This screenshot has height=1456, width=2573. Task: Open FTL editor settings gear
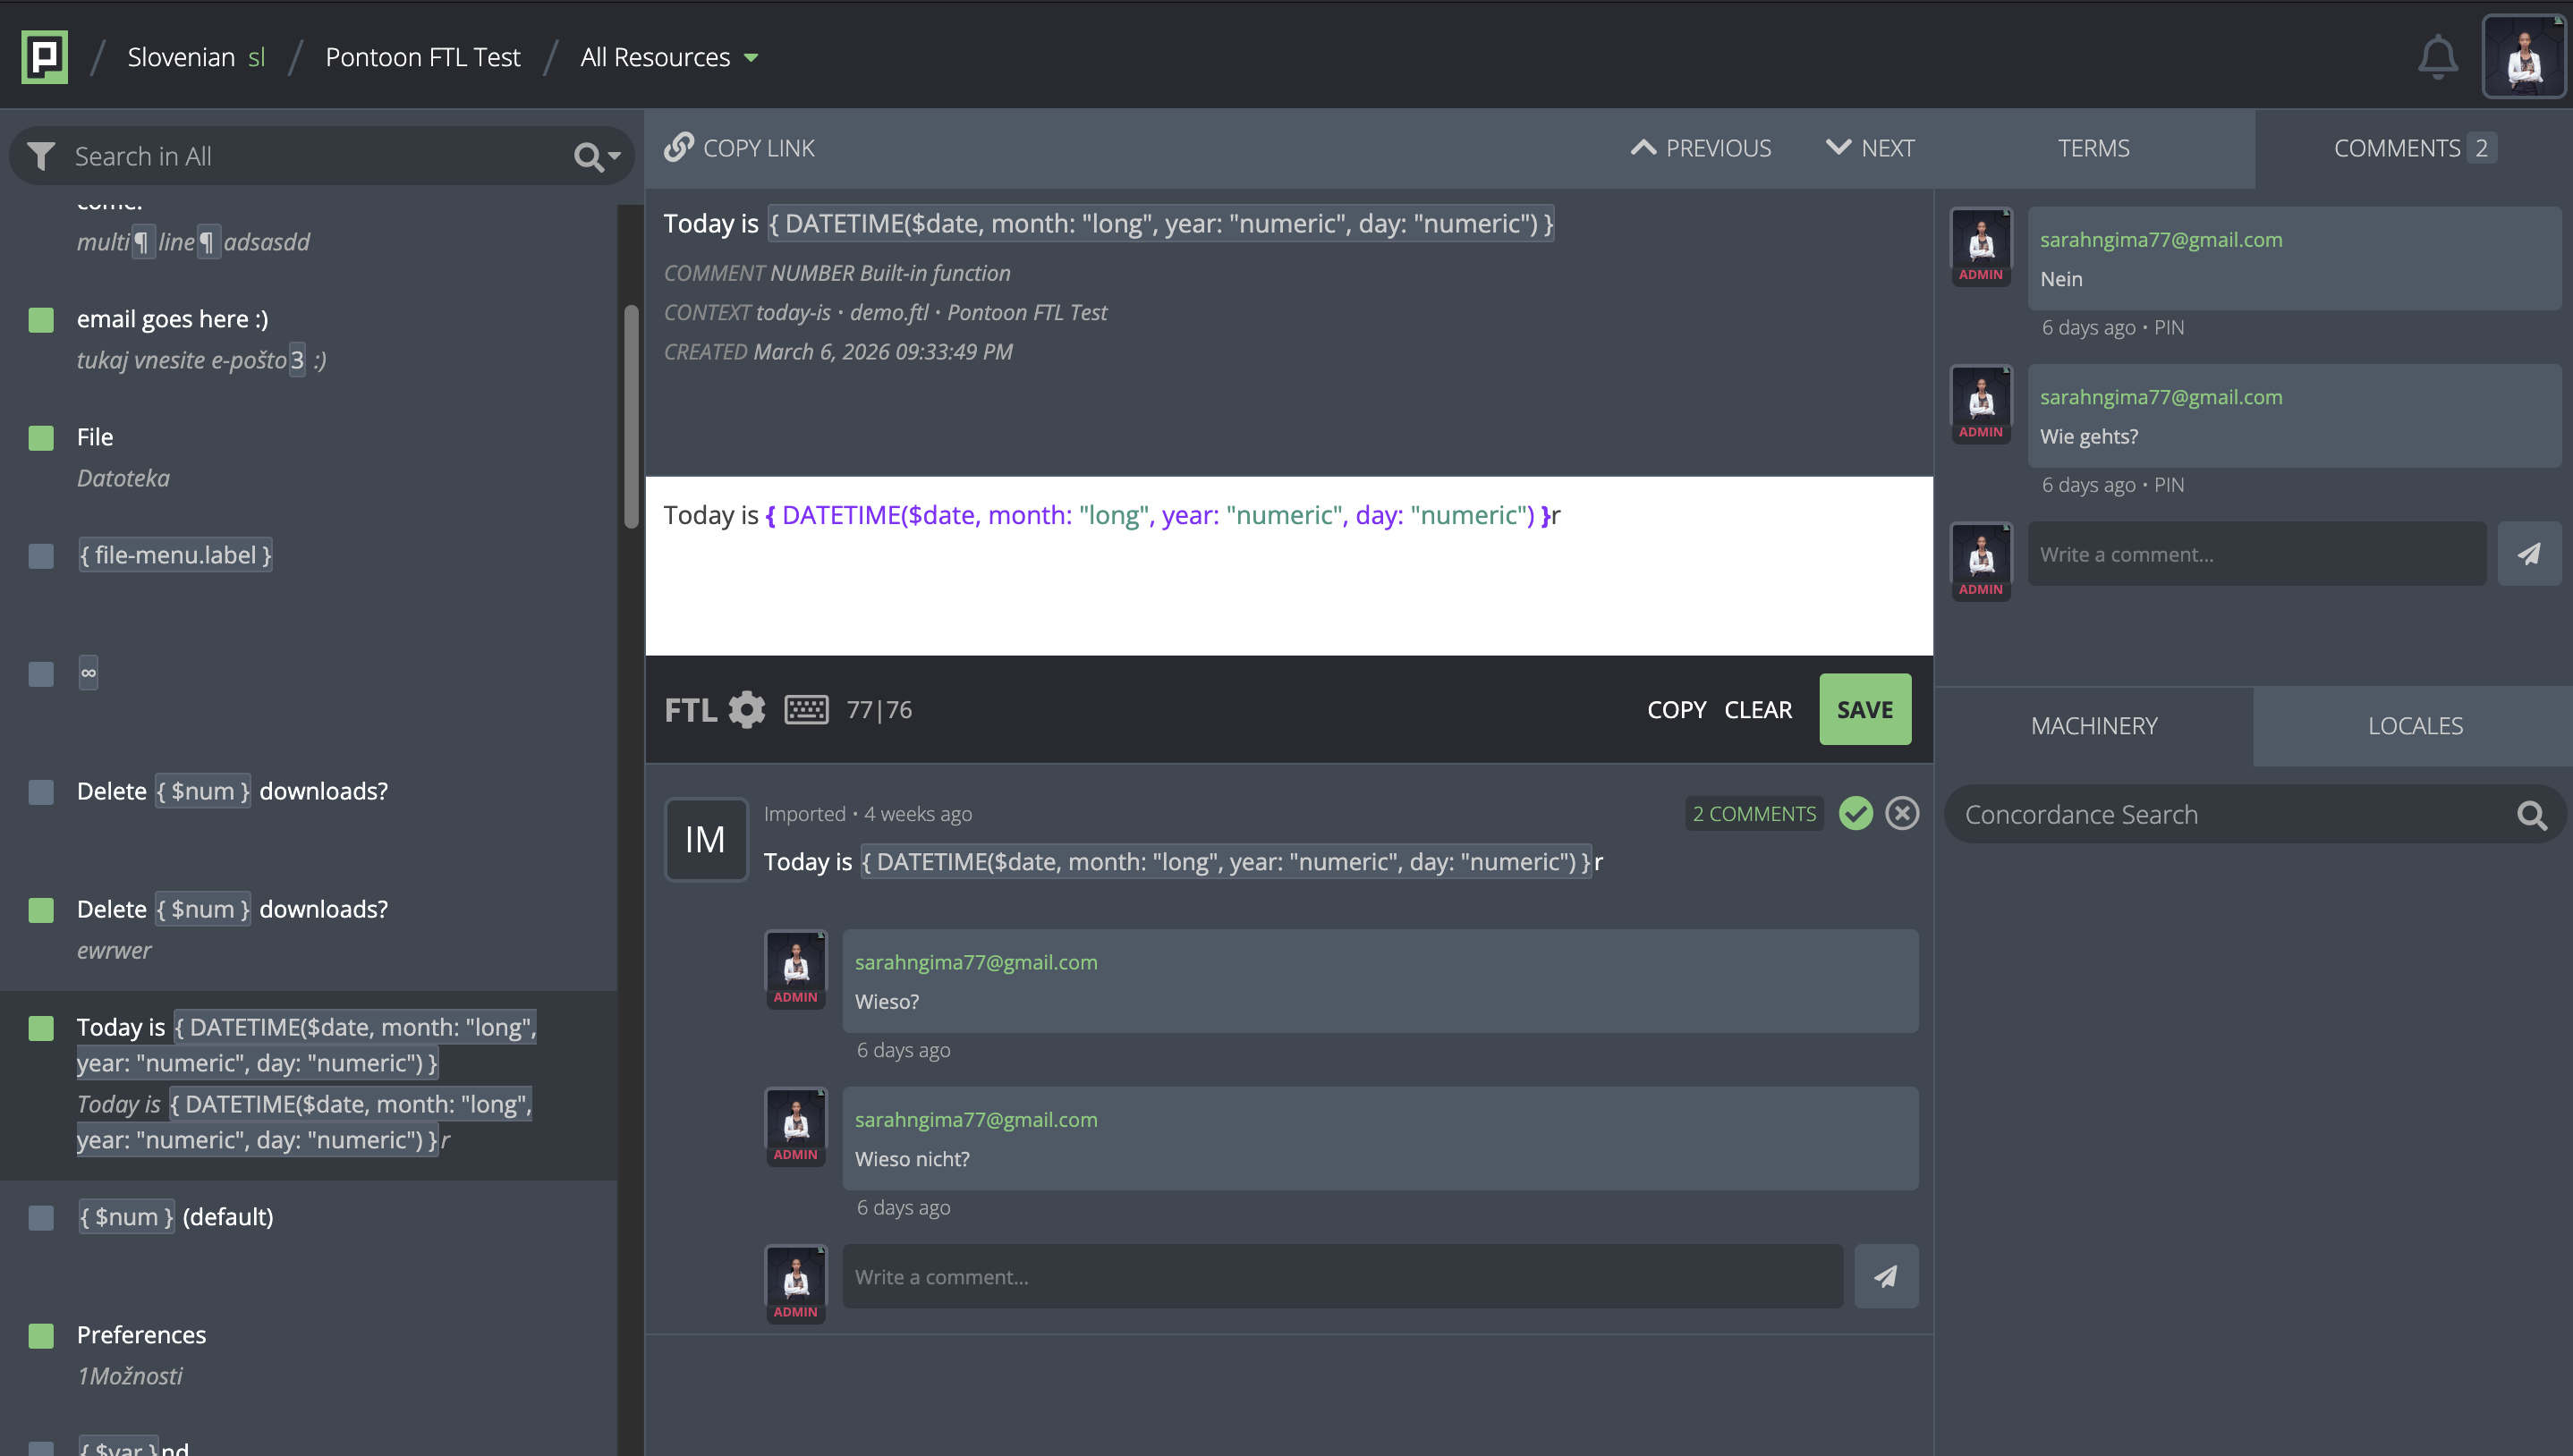[746, 709]
